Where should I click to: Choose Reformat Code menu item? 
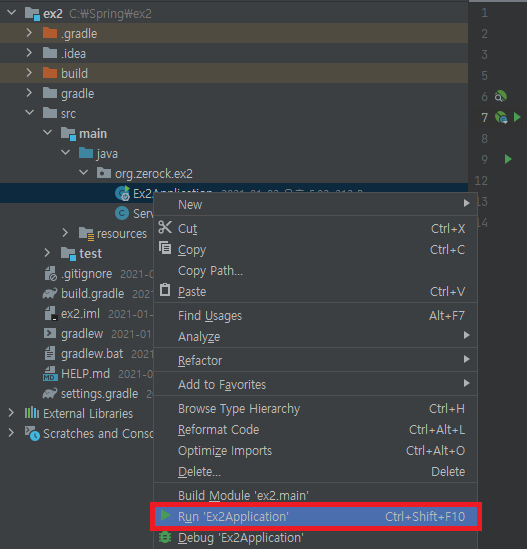[315, 430]
